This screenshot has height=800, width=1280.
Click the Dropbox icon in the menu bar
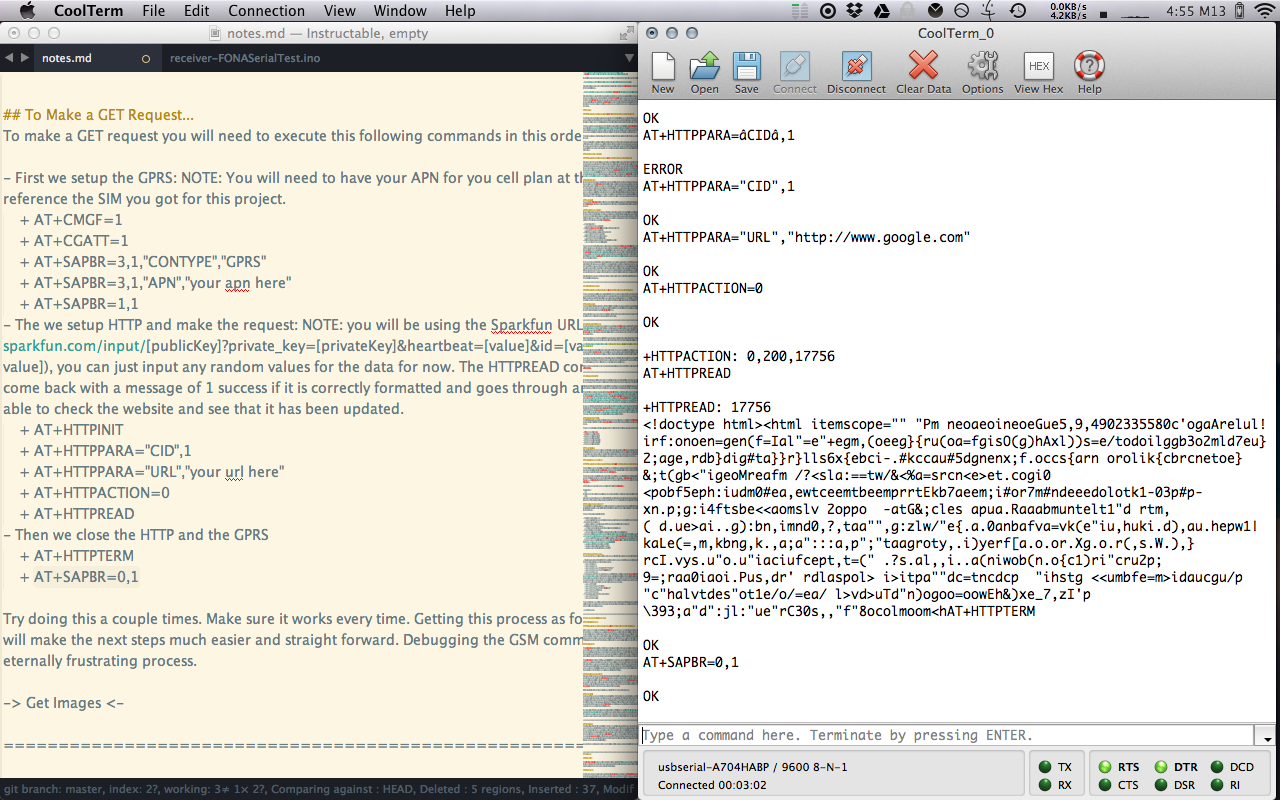[x=852, y=11]
